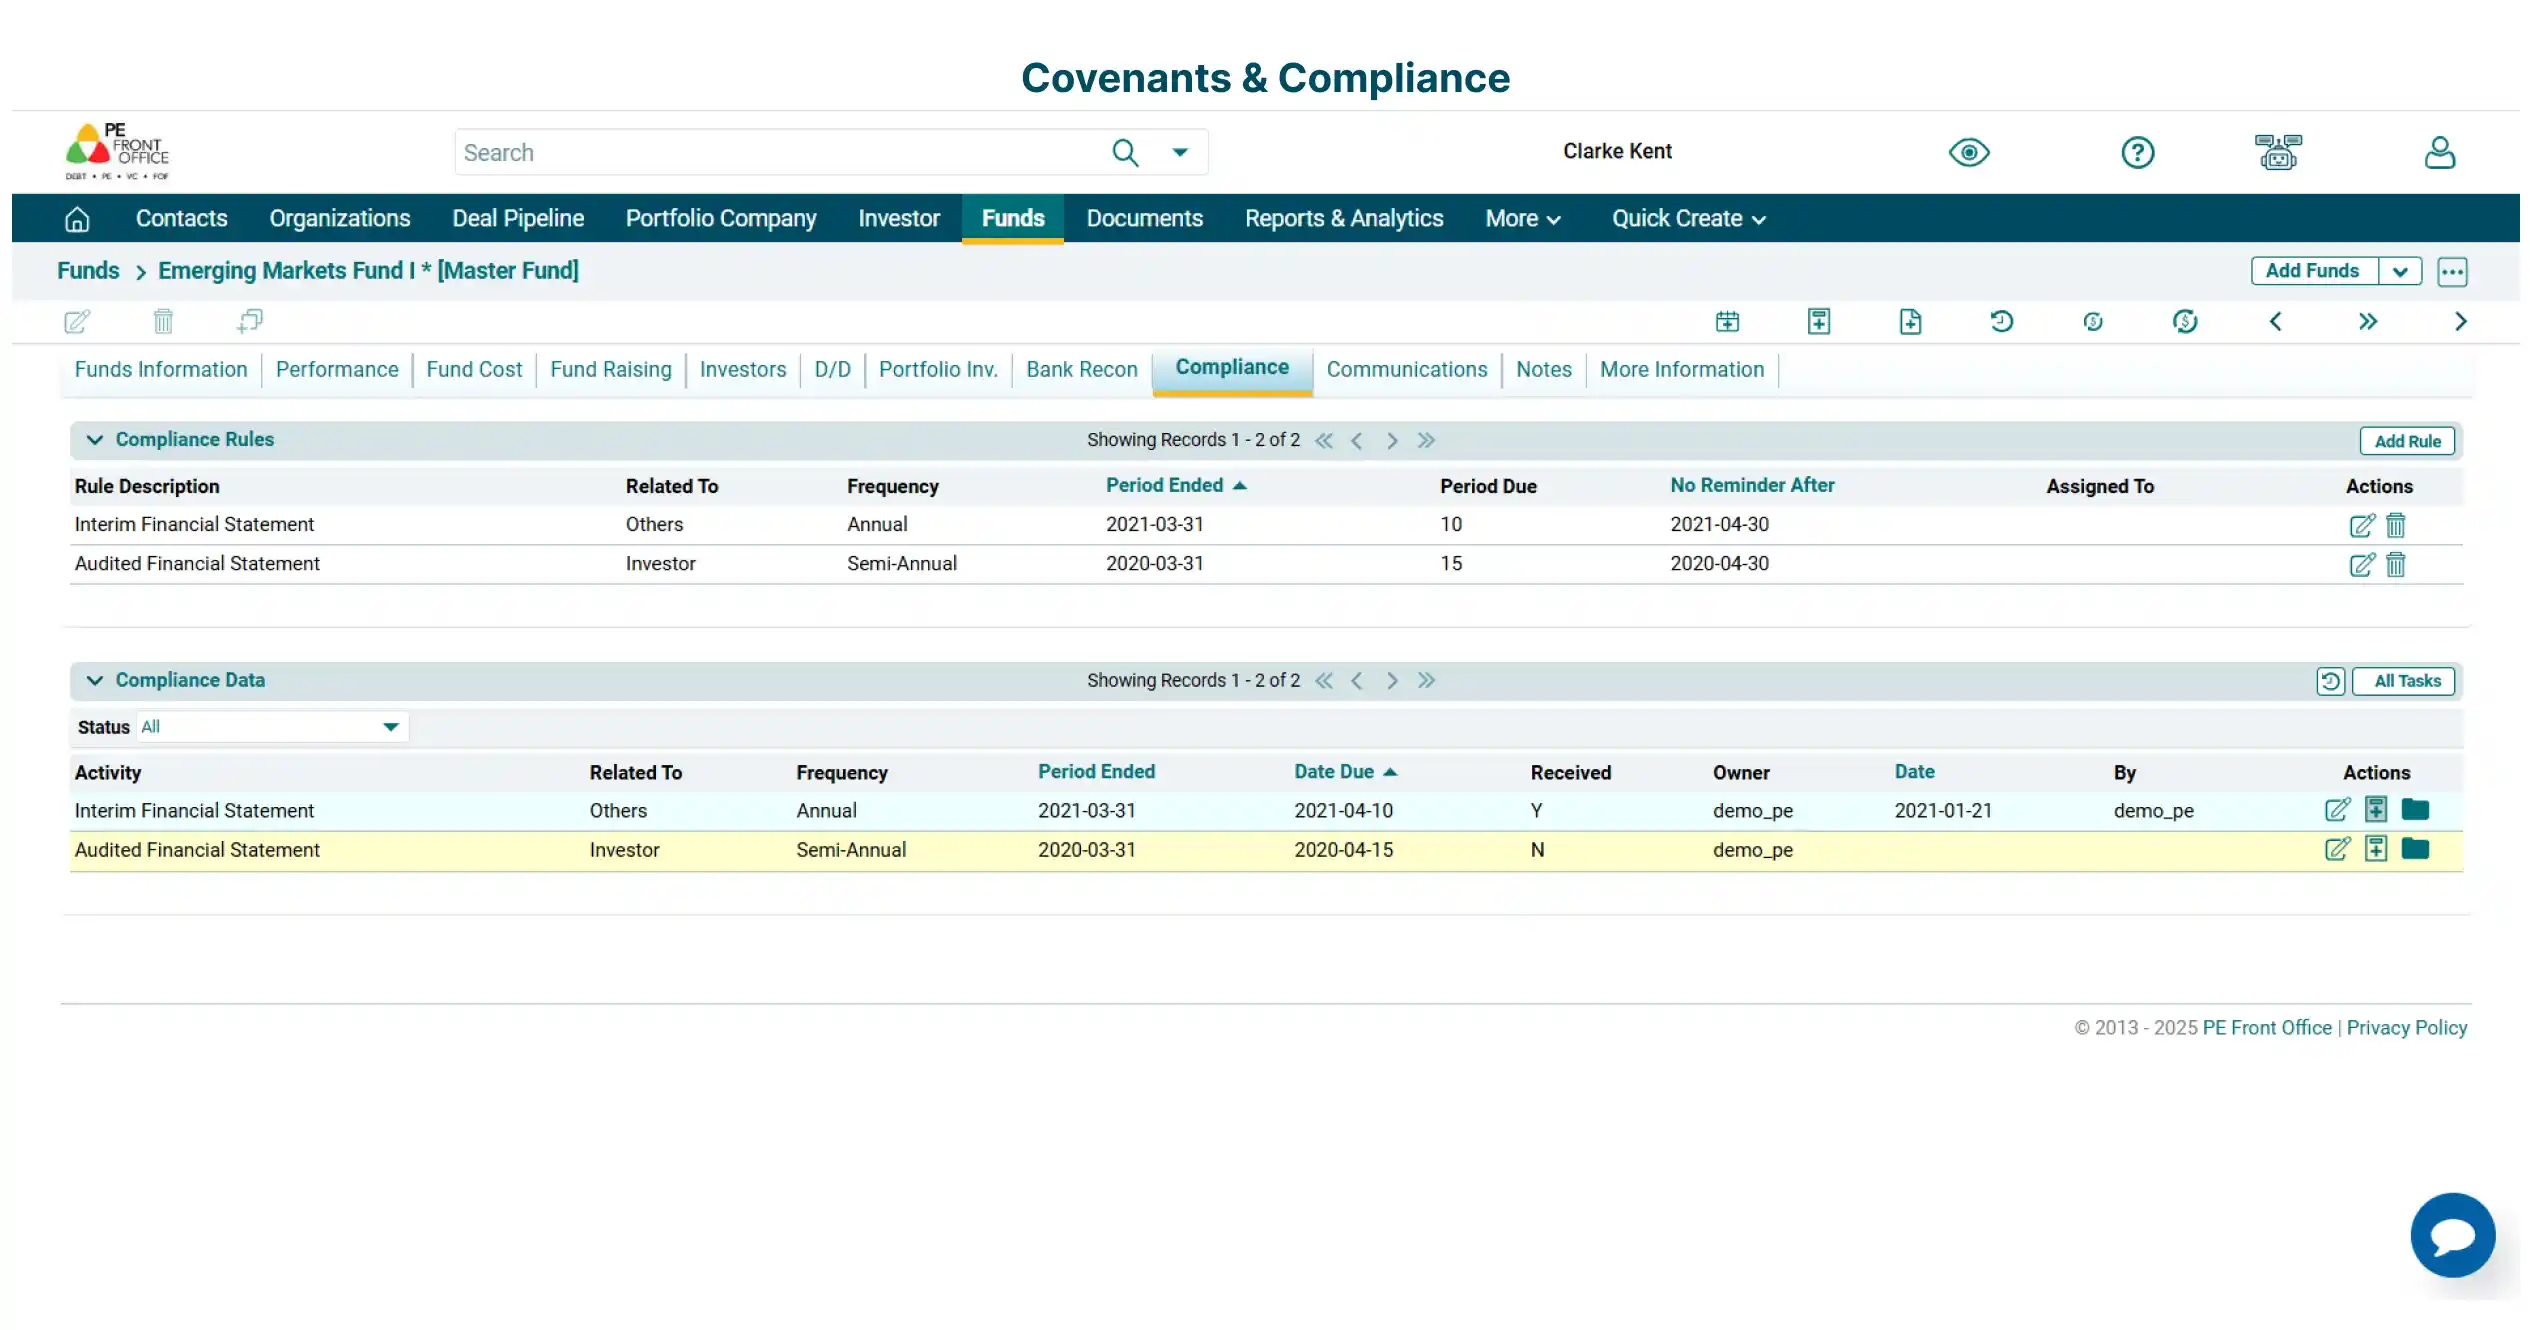2530x1330 pixels.
Task: Edit the Interim Financial Statement rule
Action: pos(2361,525)
